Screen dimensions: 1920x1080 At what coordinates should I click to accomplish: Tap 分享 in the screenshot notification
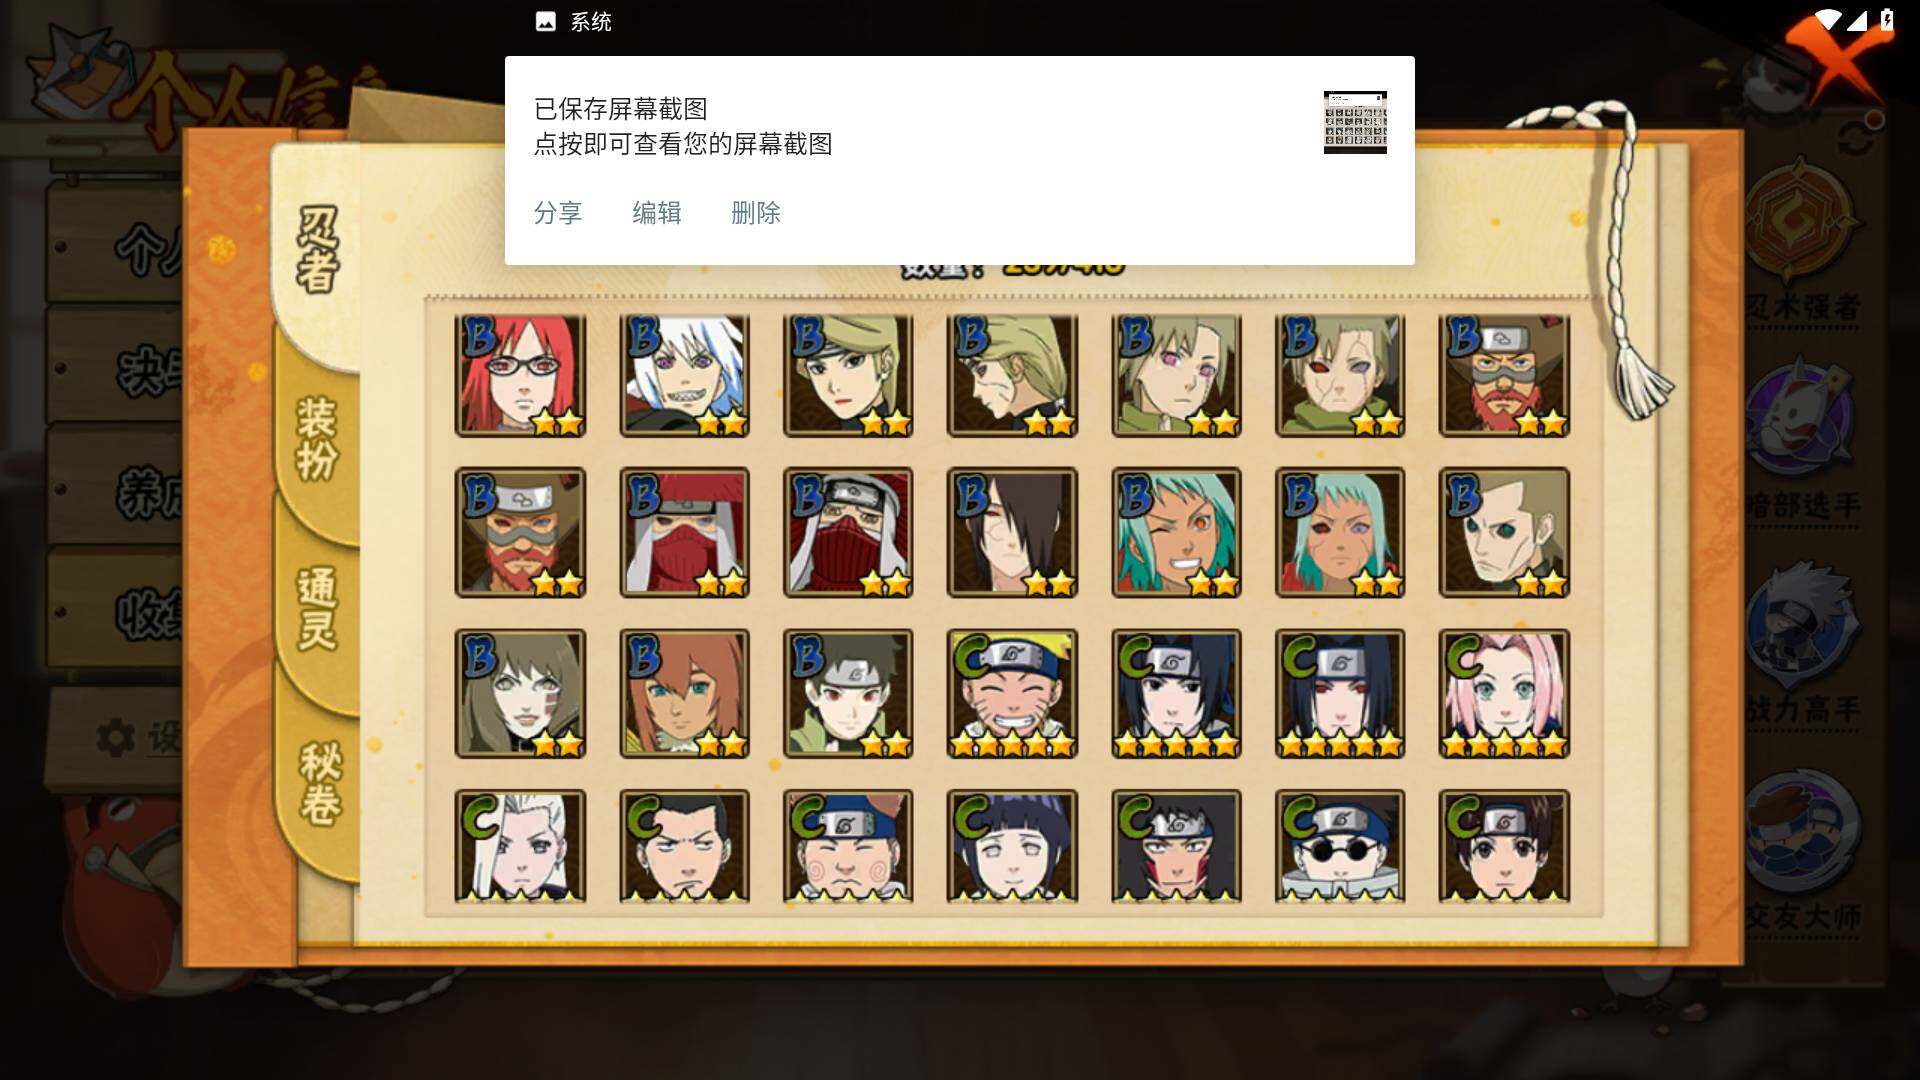point(558,213)
